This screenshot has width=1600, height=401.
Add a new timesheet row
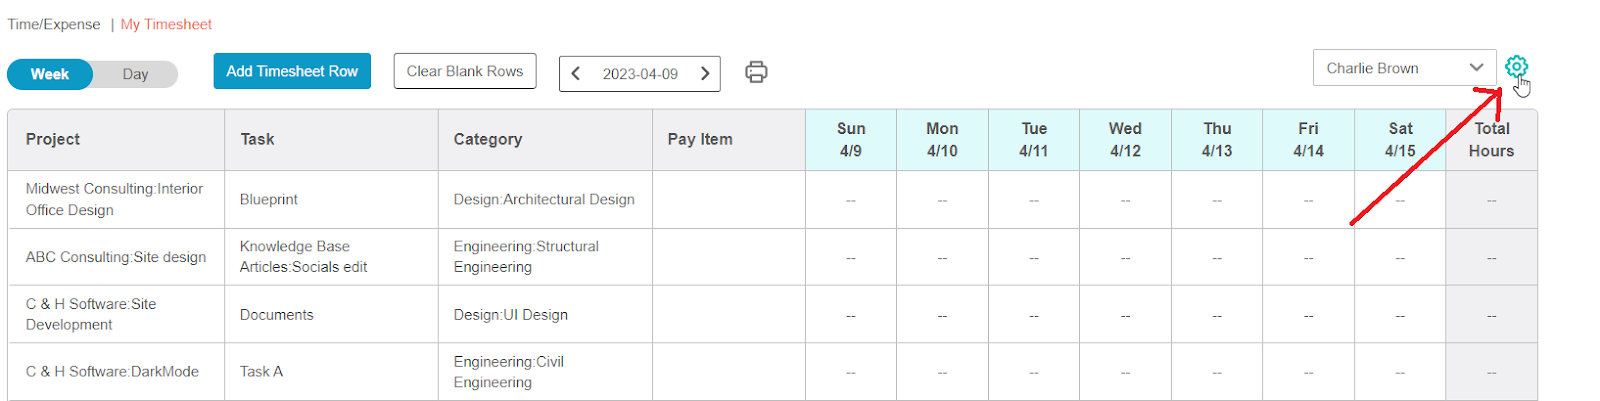292,71
